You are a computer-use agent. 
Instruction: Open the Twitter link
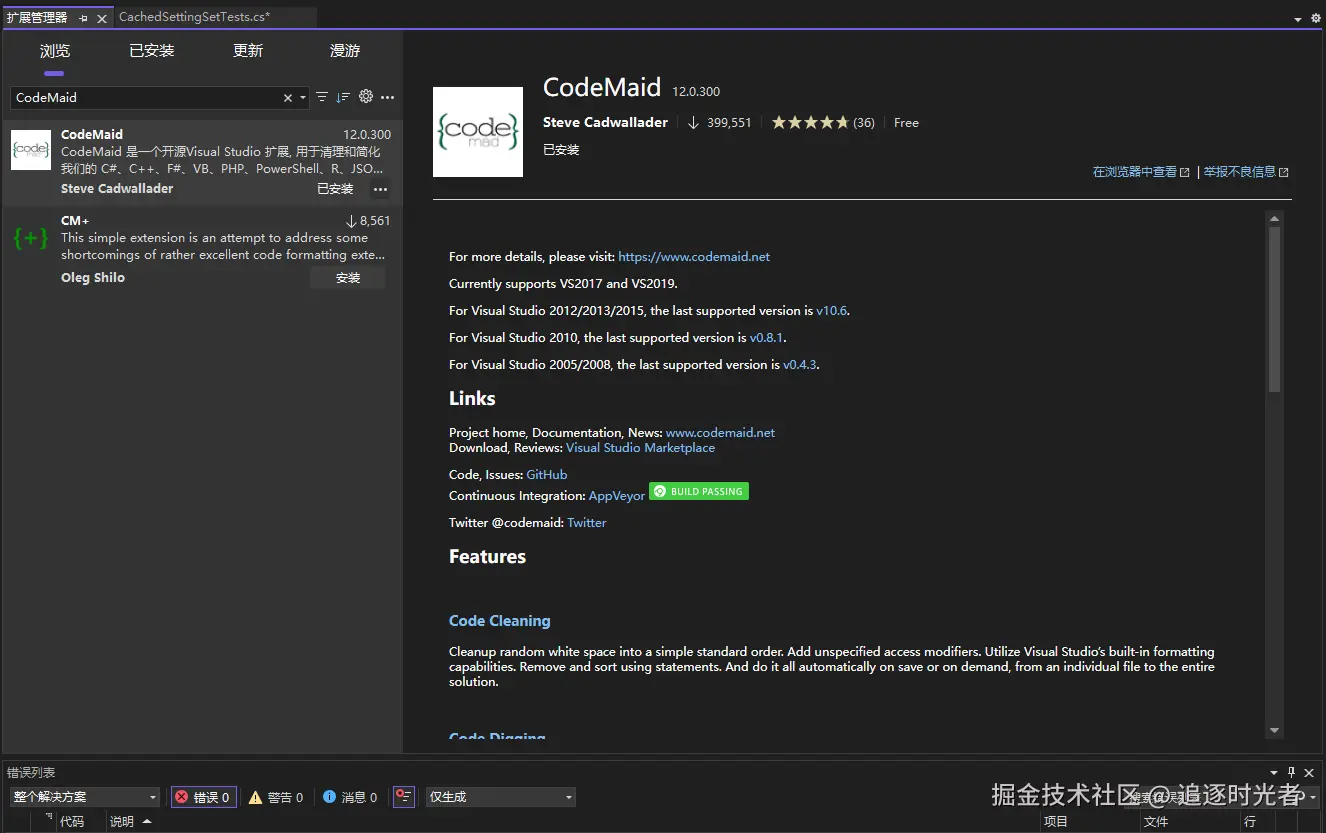[x=587, y=522]
